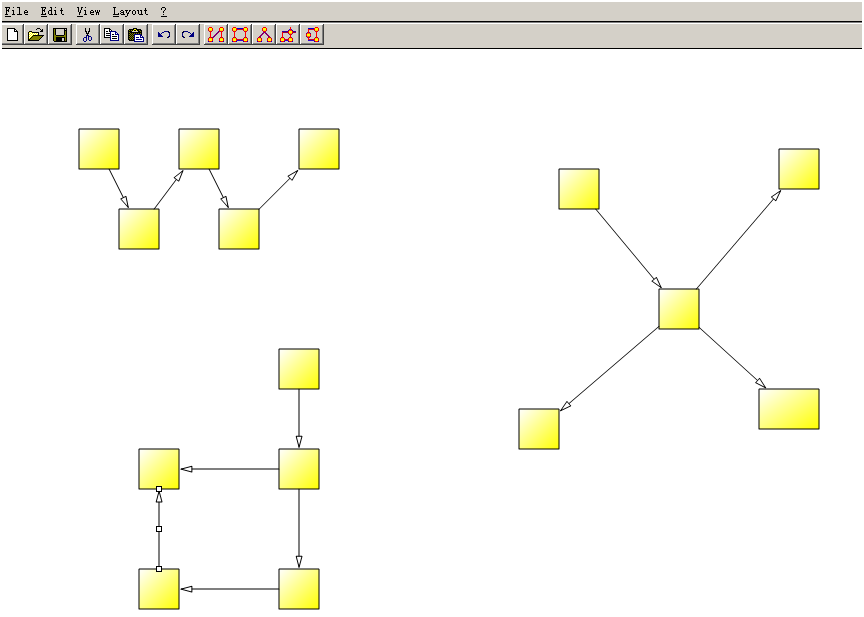This screenshot has width=864, height=617.
Task: Select the middle top node of W-shaped chain
Action: (199, 149)
